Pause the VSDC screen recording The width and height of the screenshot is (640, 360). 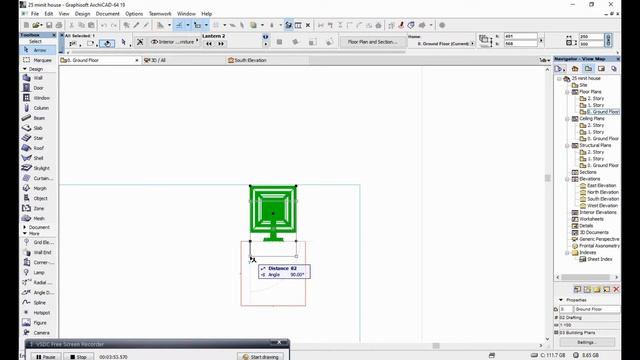45,357
